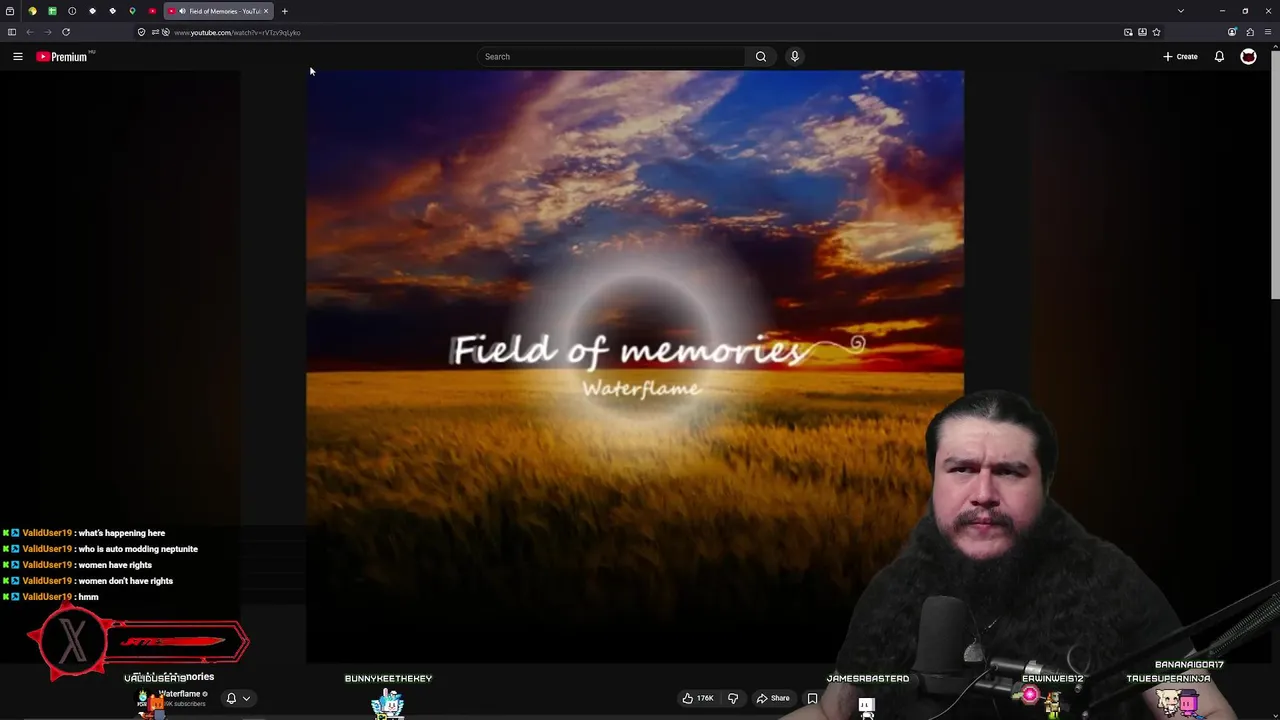Go back with browser back arrow
Screen dimensions: 1280x720
pos(30,32)
